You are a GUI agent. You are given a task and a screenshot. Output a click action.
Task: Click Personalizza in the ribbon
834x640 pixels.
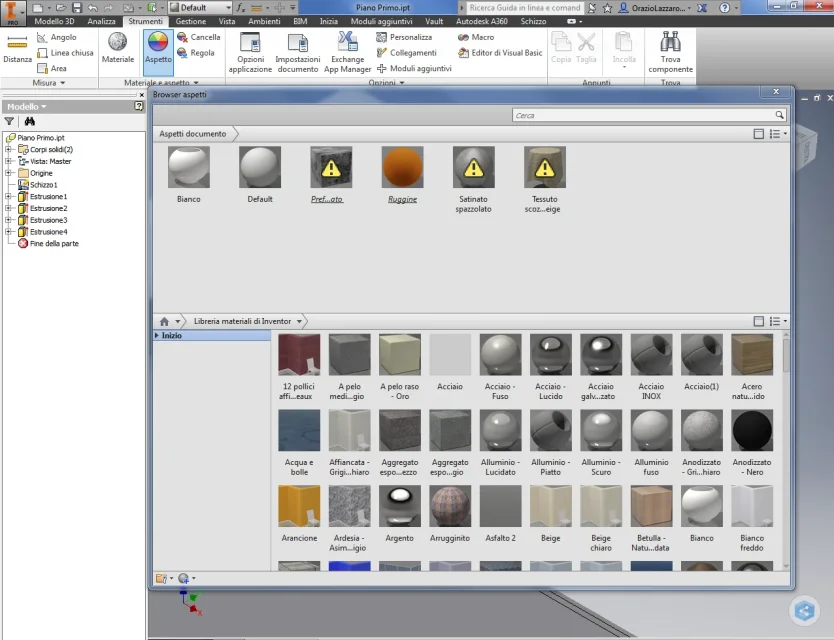point(404,37)
